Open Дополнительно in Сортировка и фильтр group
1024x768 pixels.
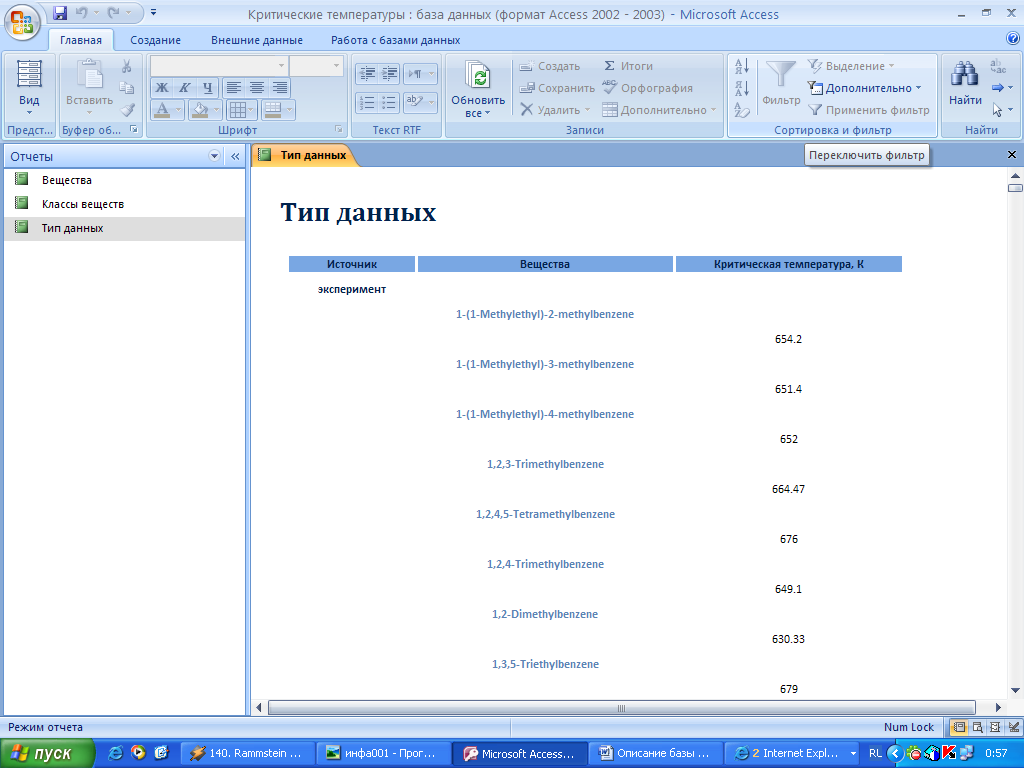865,88
